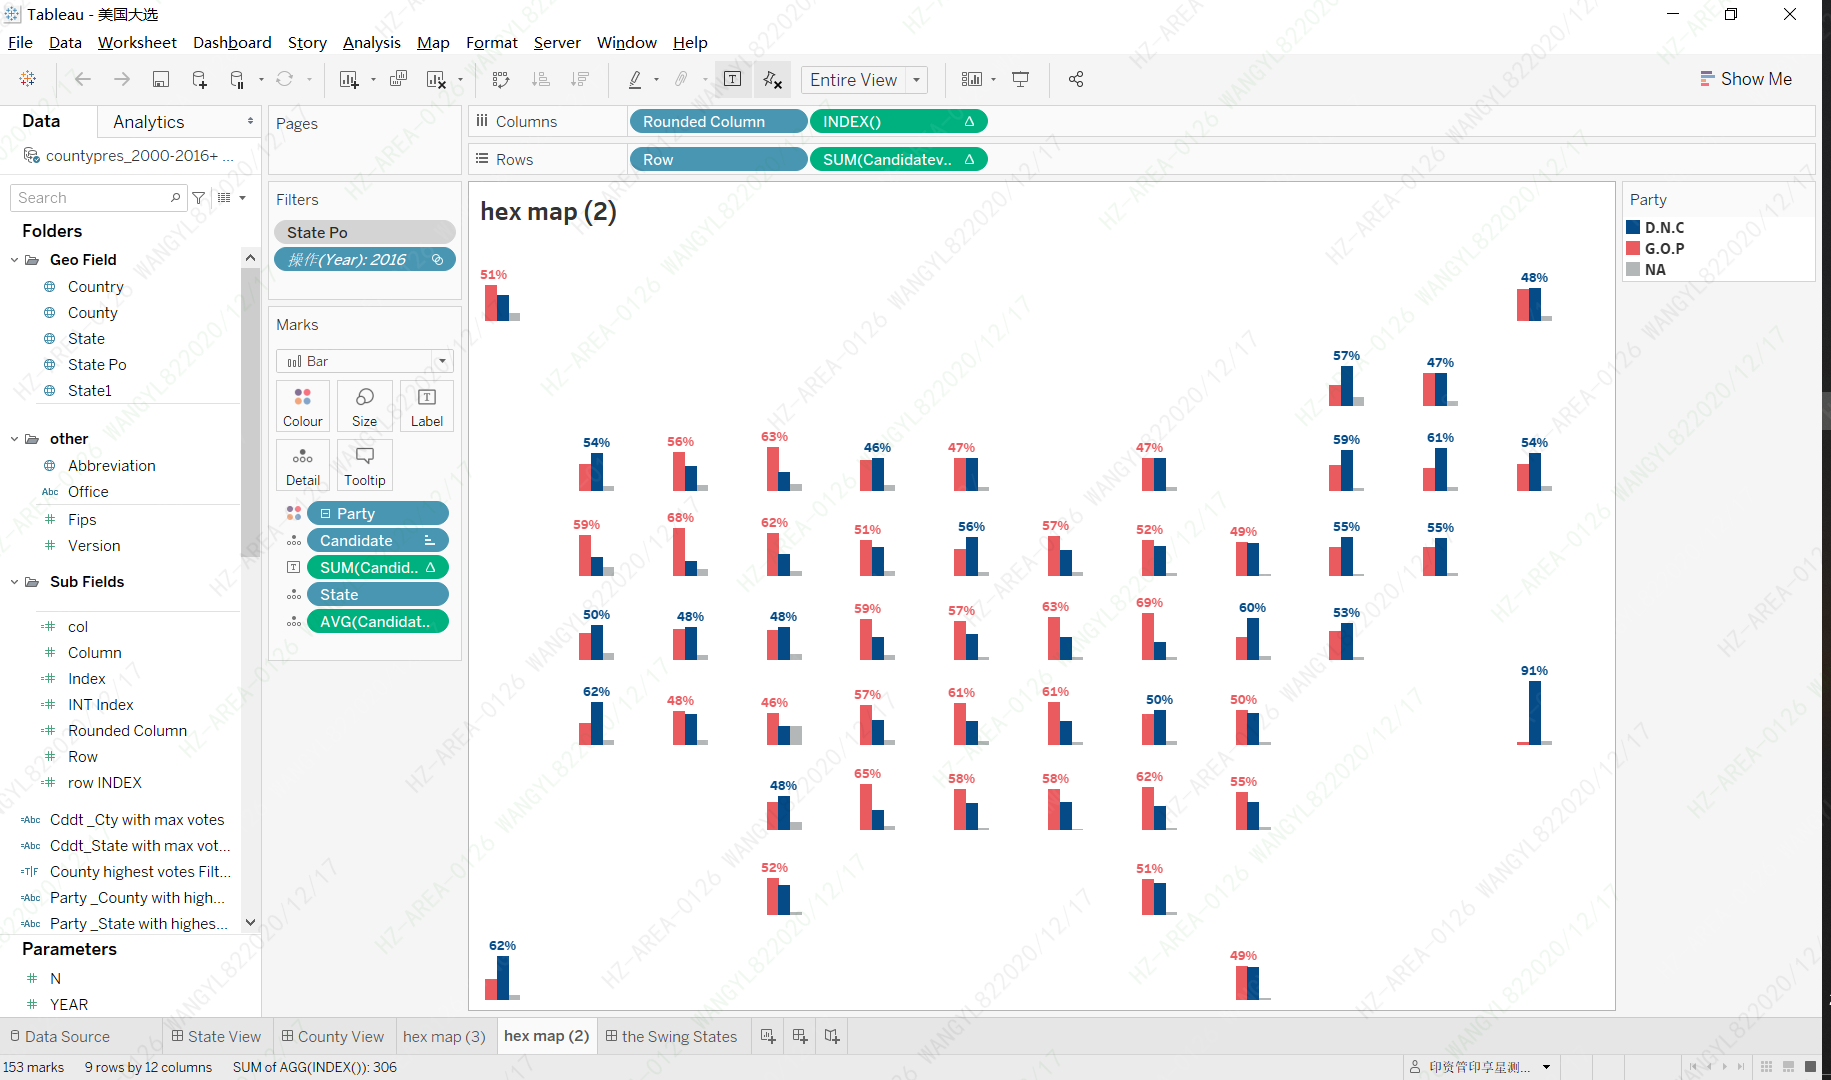Click the New Dashboard icon in tab bar

tap(800, 1036)
